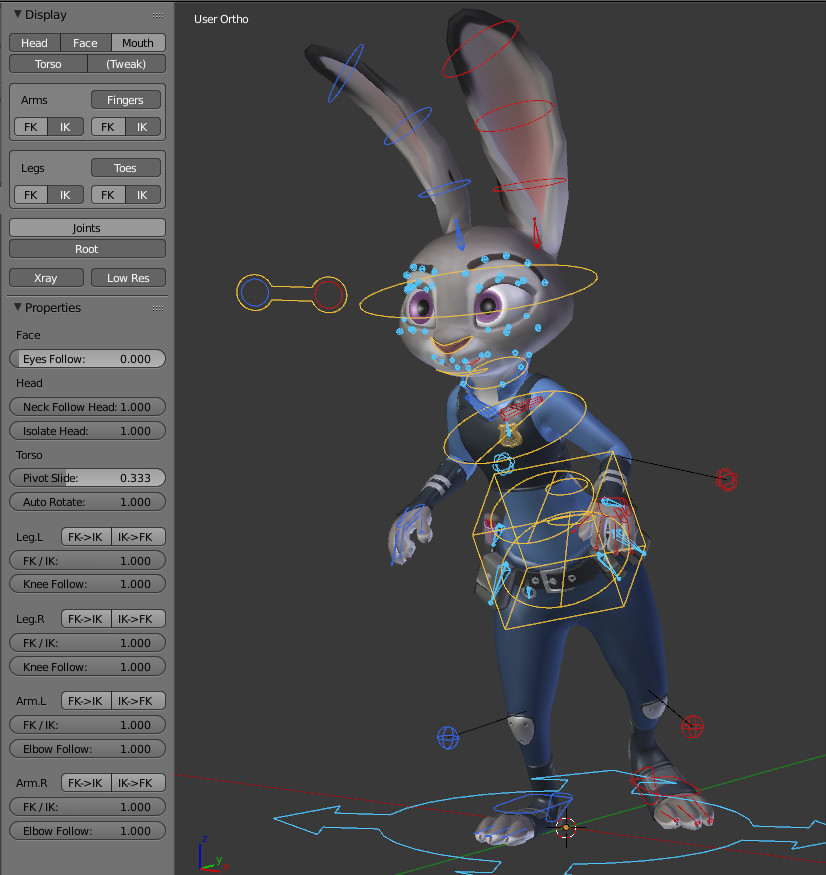826x875 pixels.
Task: Snap Leg.R with IK->FK button
Action: (136, 619)
